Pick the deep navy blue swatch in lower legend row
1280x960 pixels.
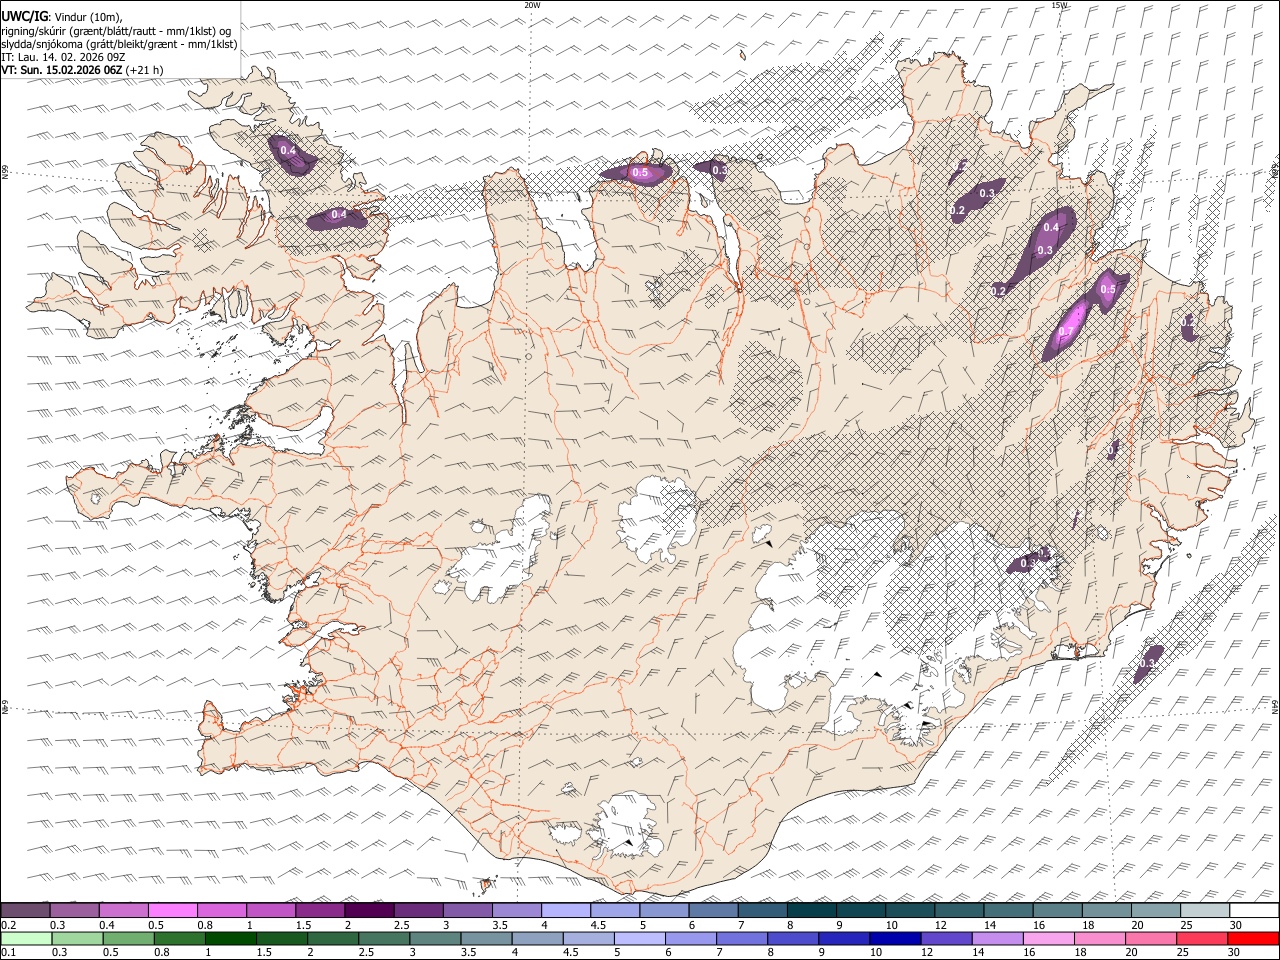point(895,939)
